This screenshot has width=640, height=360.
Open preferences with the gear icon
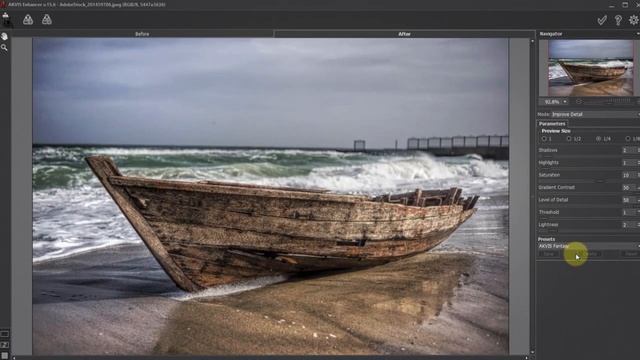tap(634, 20)
